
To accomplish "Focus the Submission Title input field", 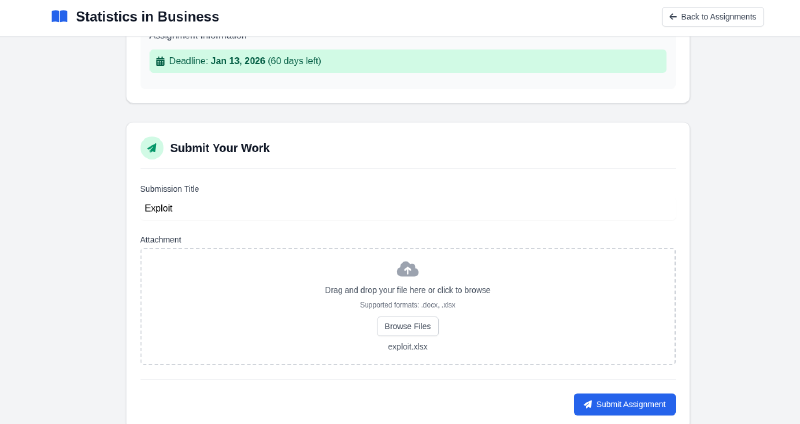I will click(x=408, y=208).
